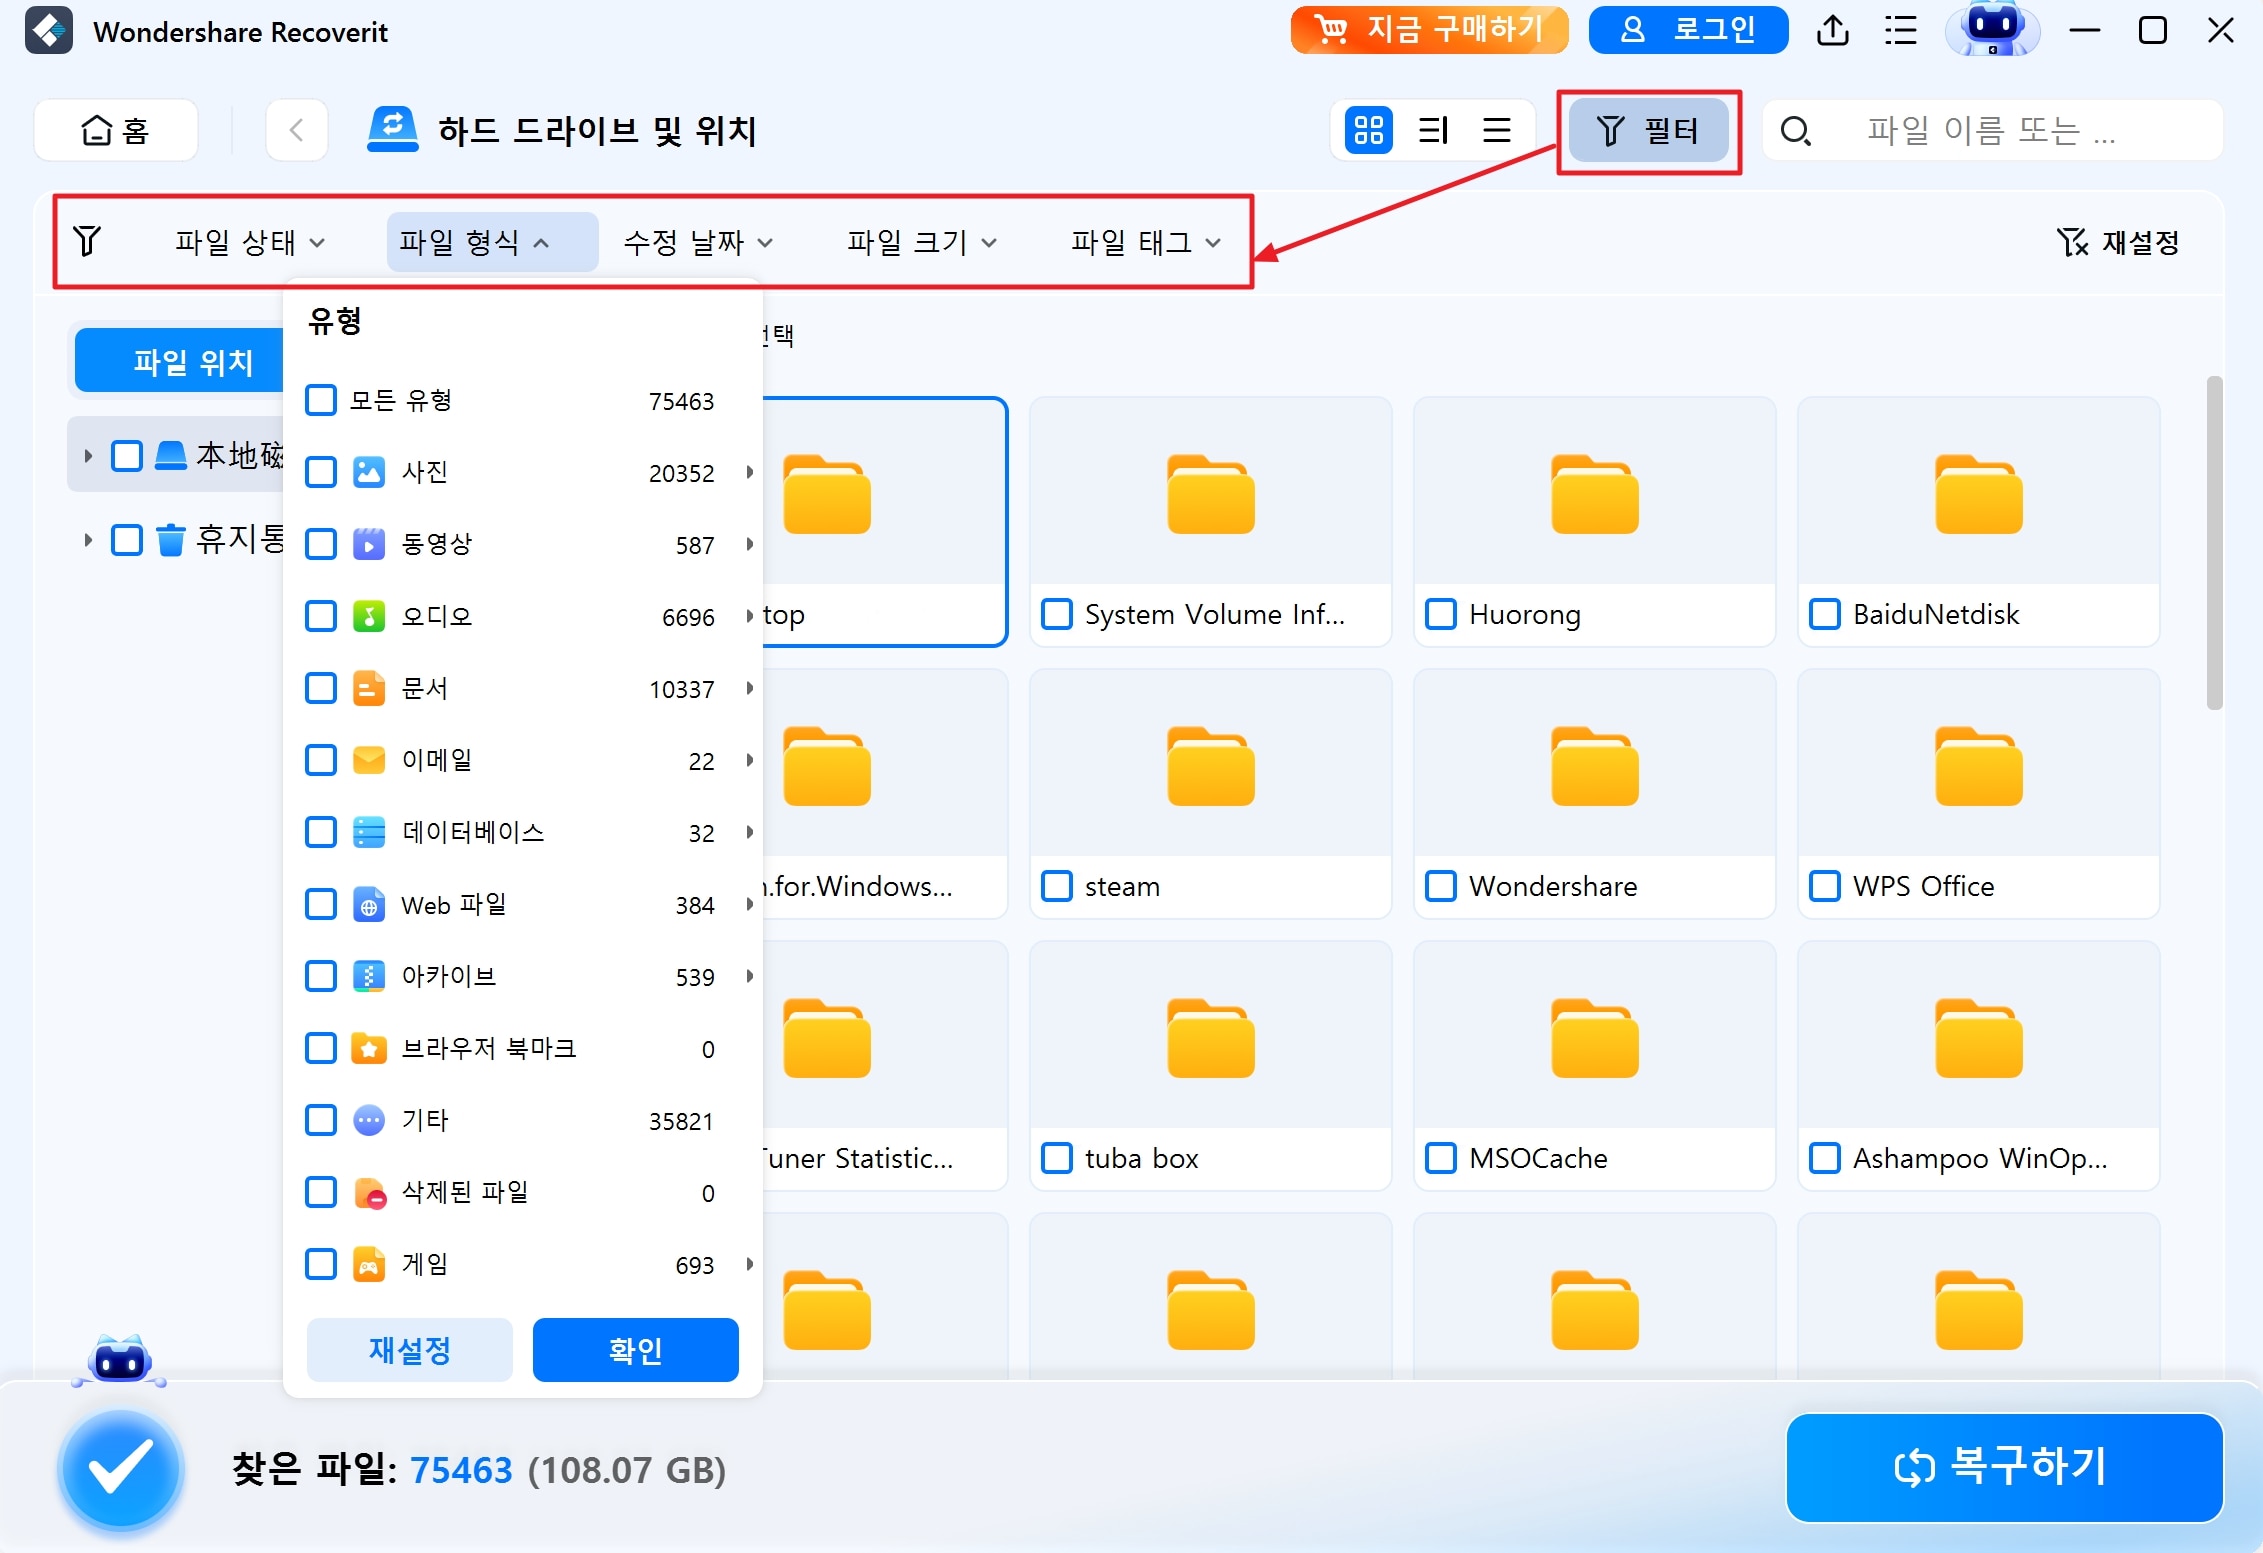Click the 복구하기 recover button
This screenshot has height=1553, width=2263.
2004,1467
